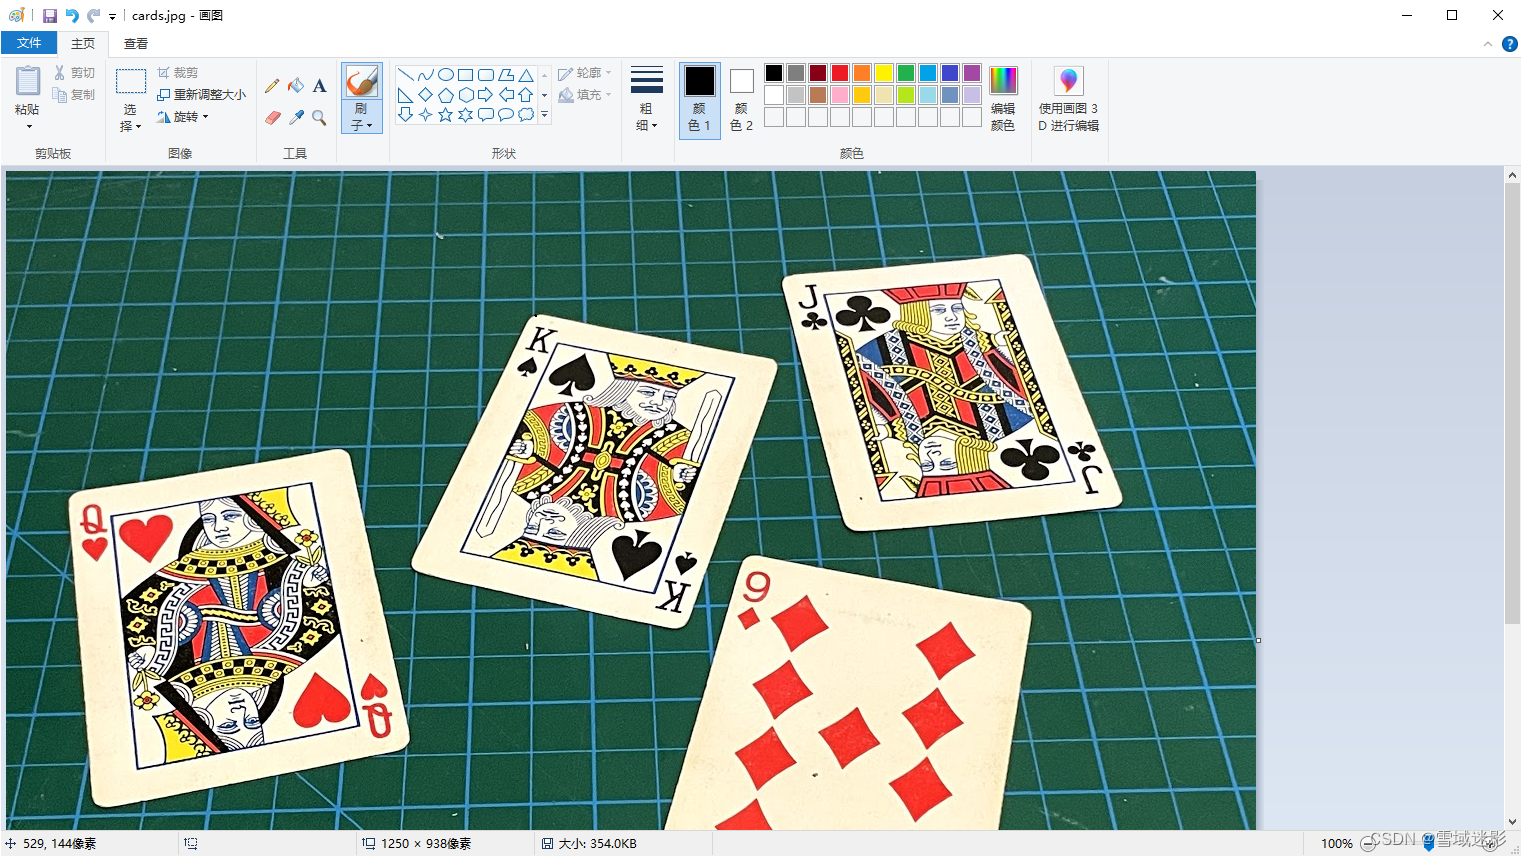Pick the pink color swatch
The image size is (1522, 857).
pos(840,95)
